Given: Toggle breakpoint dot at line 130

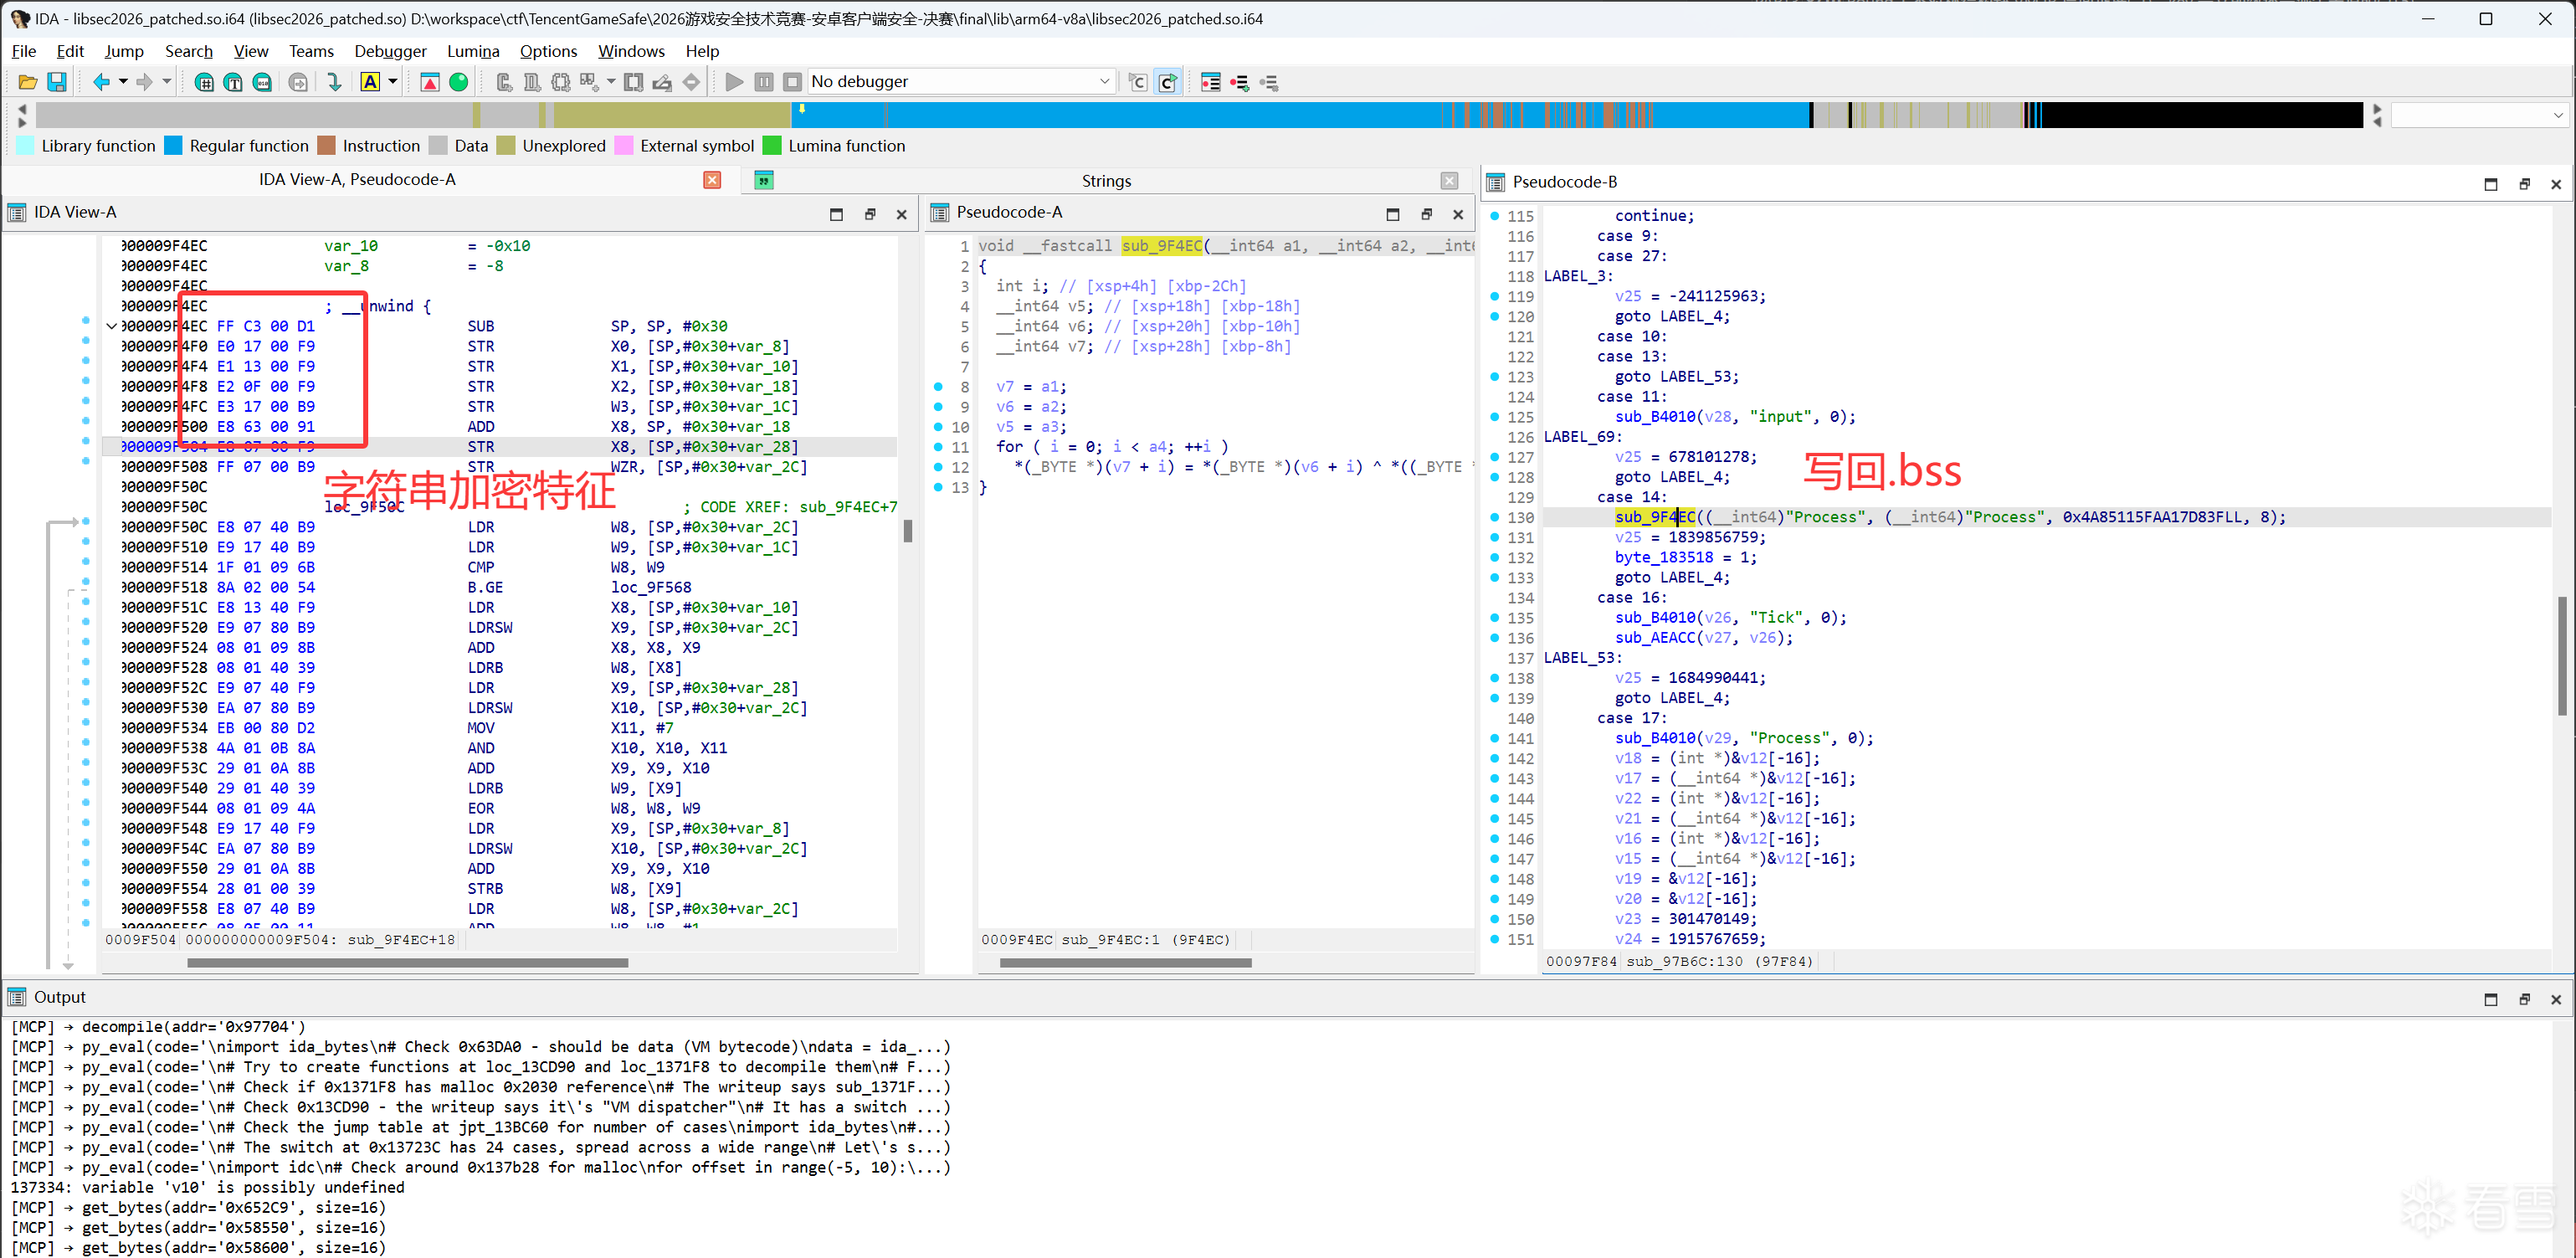Looking at the screenshot, I should coord(1494,517).
